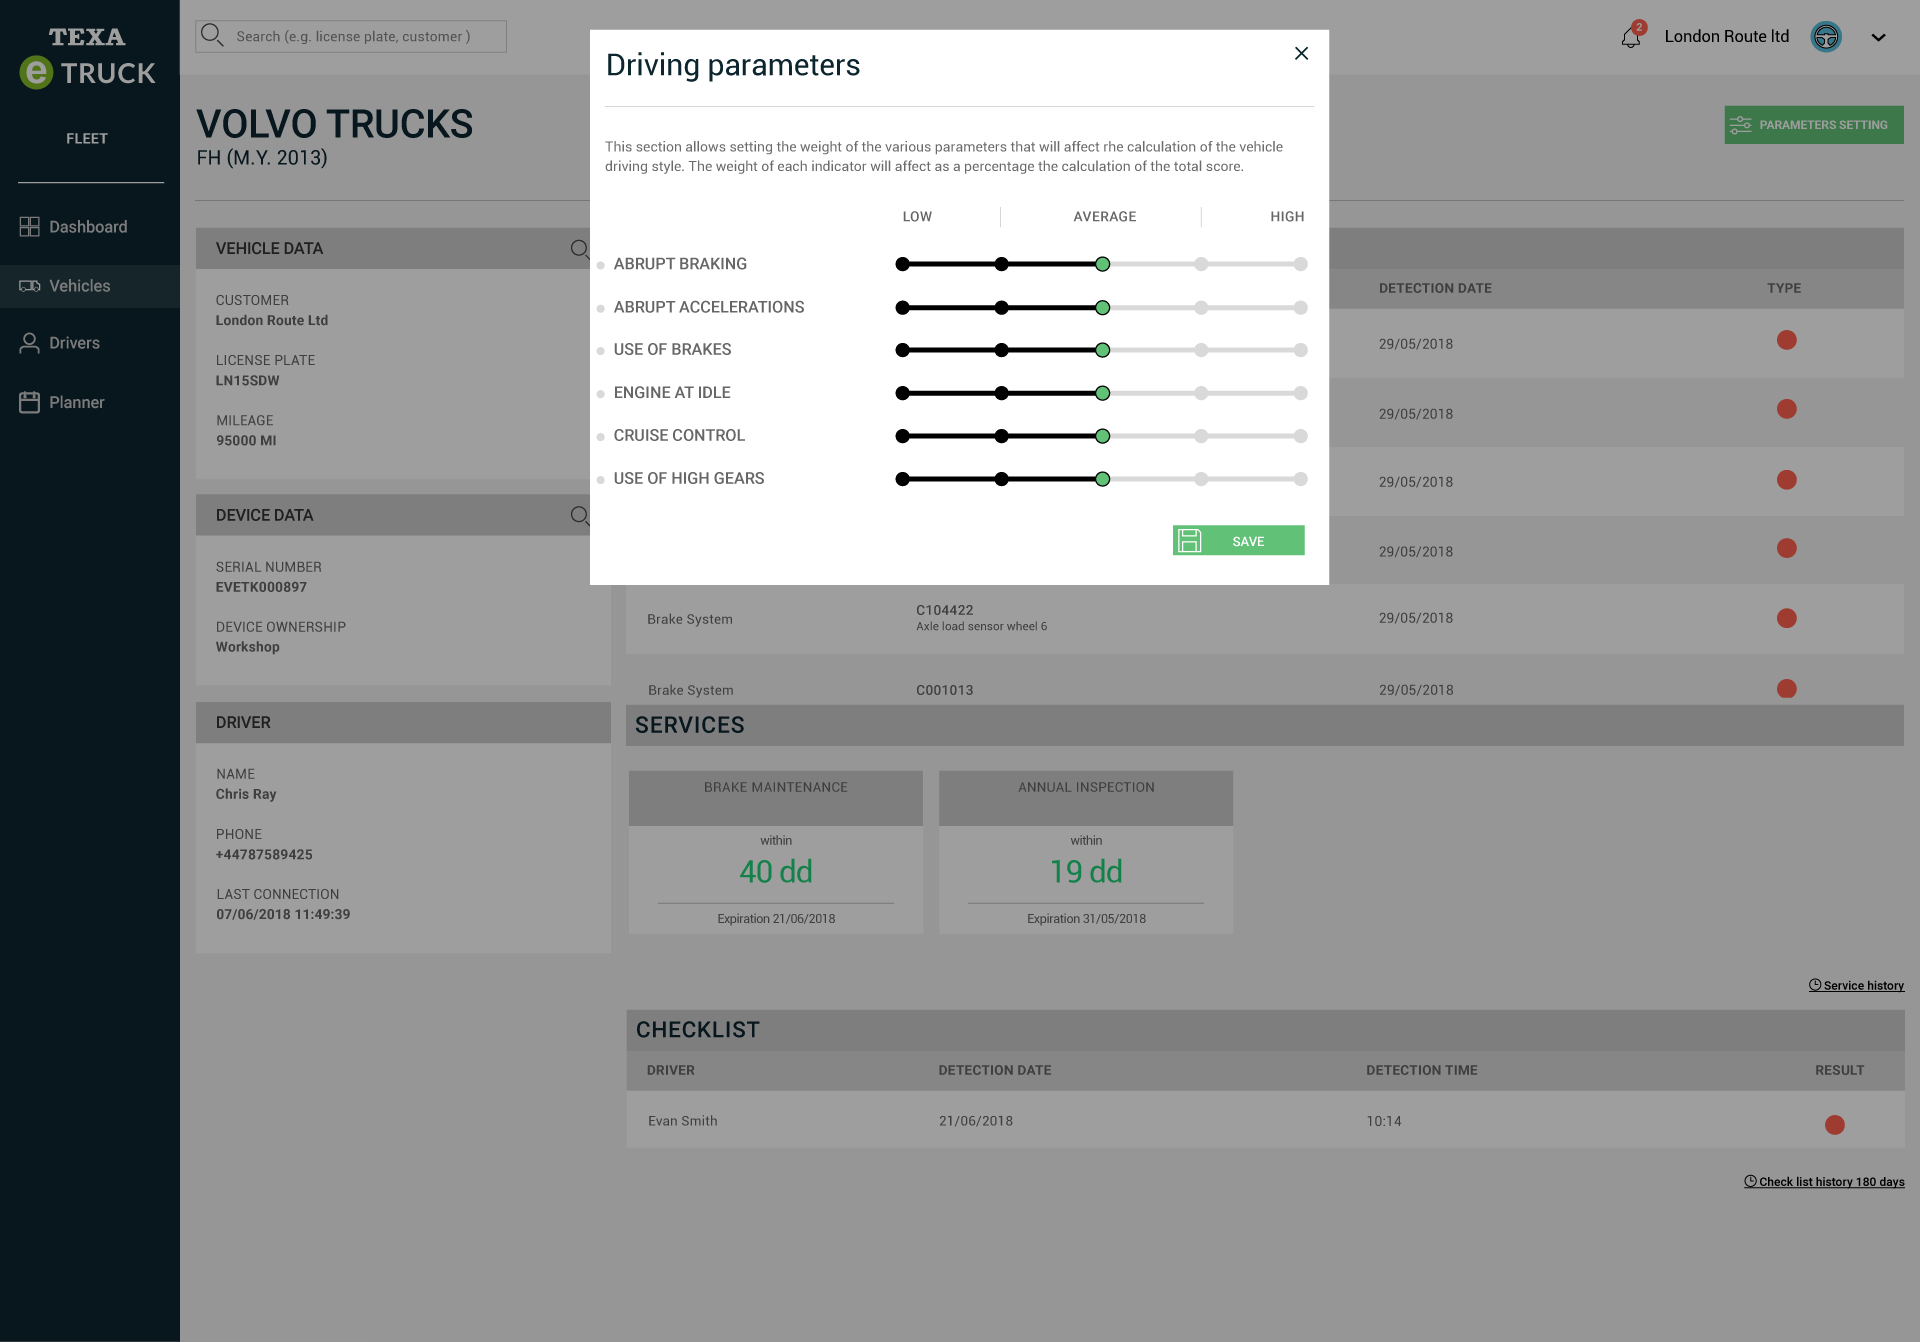Expand the London Route ltd account dropdown
Screen dimensions: 1920x1342
coord(1878,37)
